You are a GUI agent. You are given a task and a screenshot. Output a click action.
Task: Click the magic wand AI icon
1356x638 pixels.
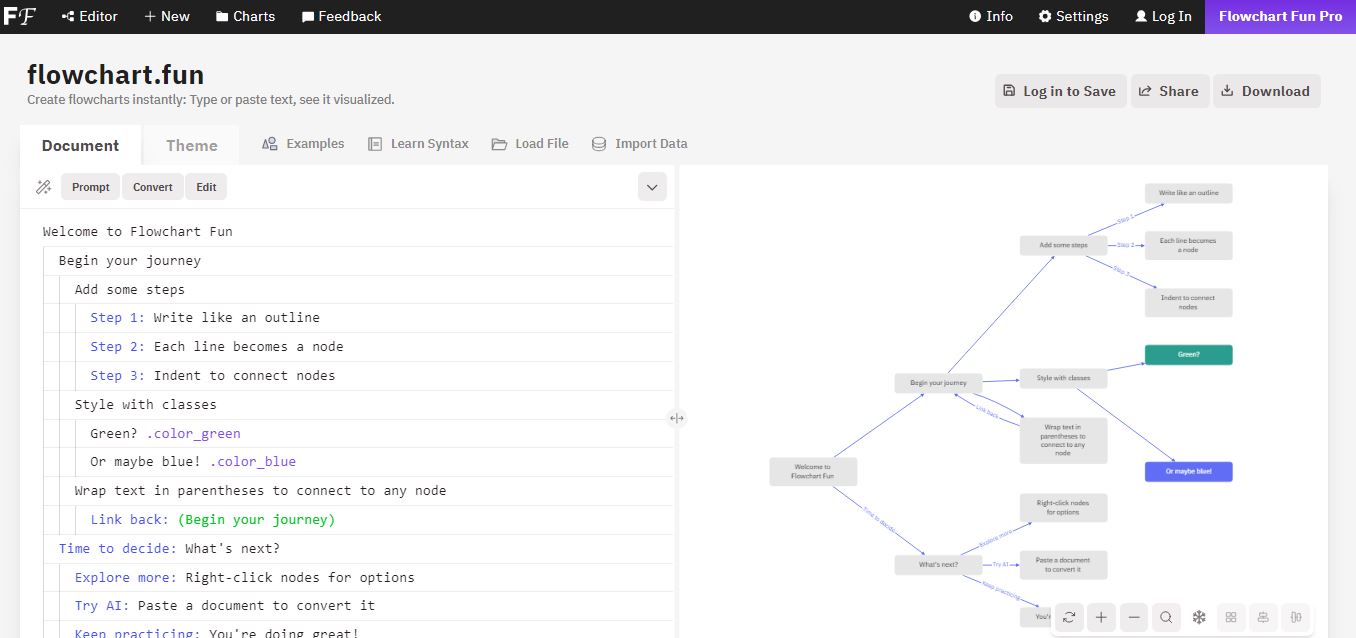(43, 187)
